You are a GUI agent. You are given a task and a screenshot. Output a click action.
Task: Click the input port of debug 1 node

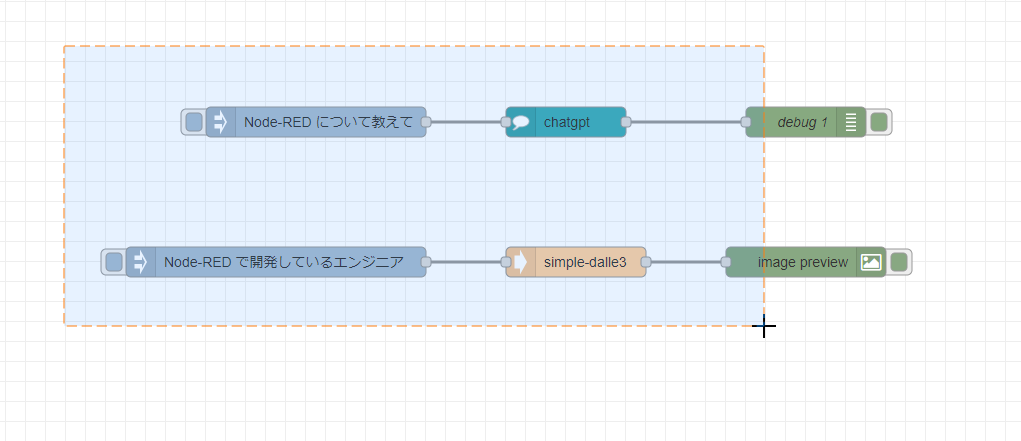(x=746, y=122)
